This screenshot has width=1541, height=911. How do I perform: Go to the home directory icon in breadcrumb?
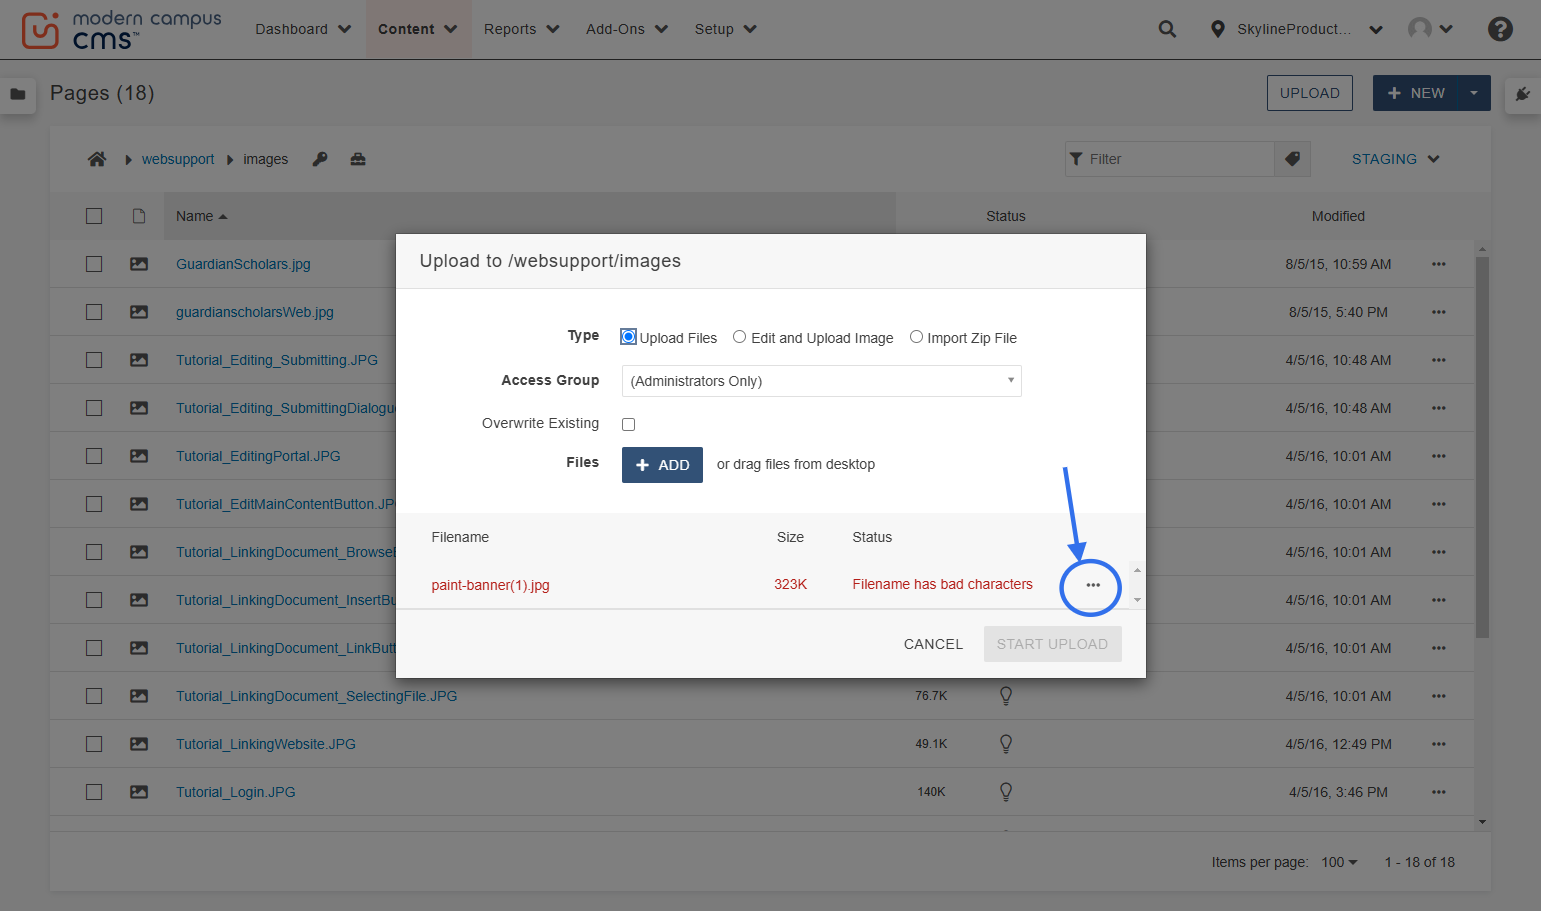pyautogui.click(x=97, y=159)
